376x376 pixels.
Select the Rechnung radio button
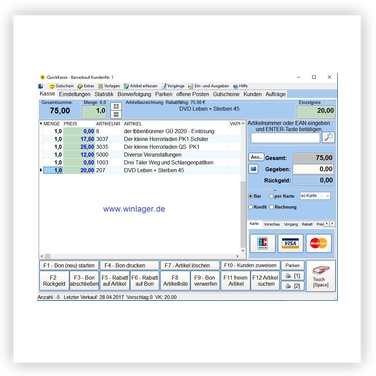pyautogui.click(x=271, y=207)
